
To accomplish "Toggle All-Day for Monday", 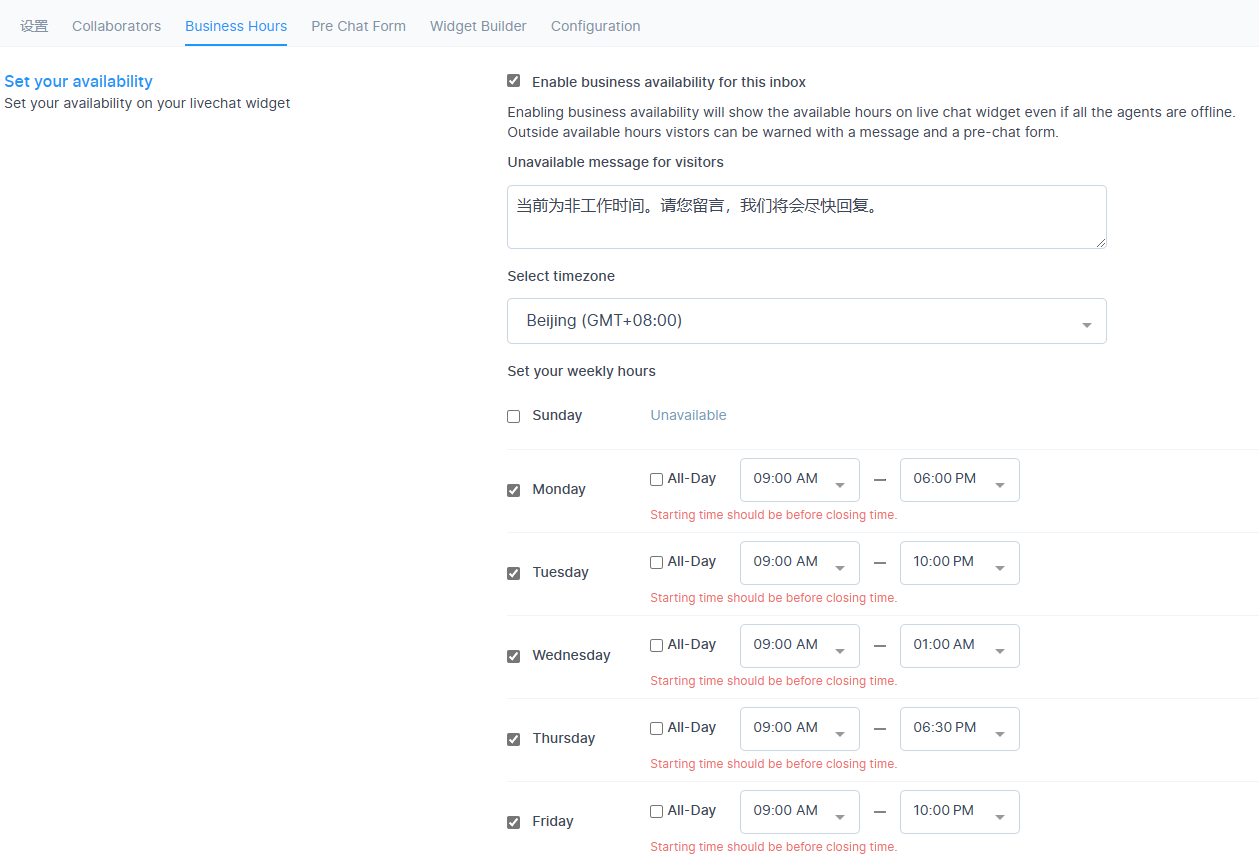I will tap(656, 479).
